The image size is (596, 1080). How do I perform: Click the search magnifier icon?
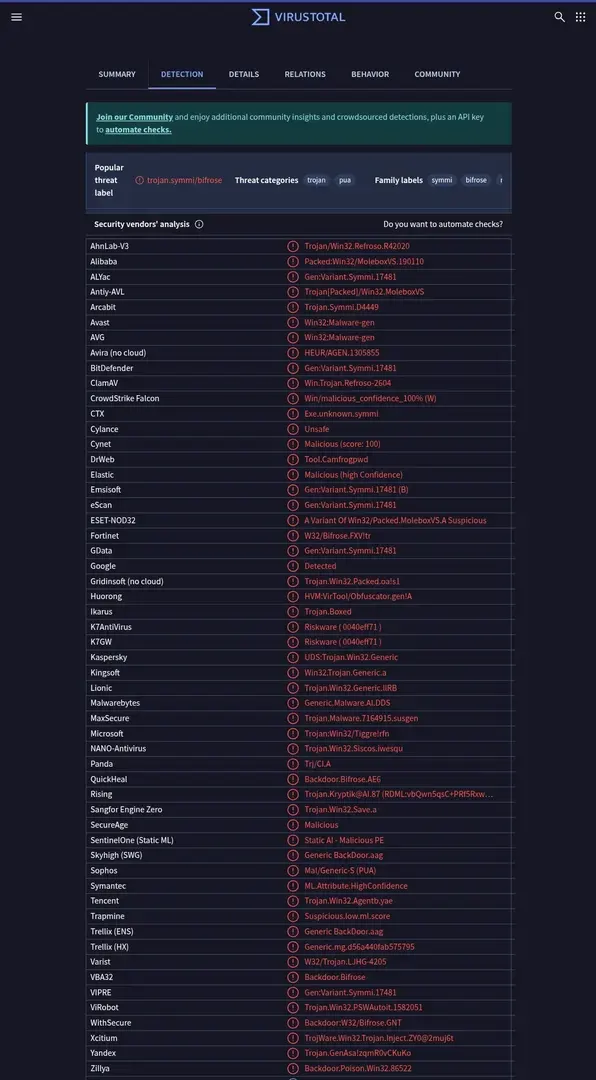(559, 17)
